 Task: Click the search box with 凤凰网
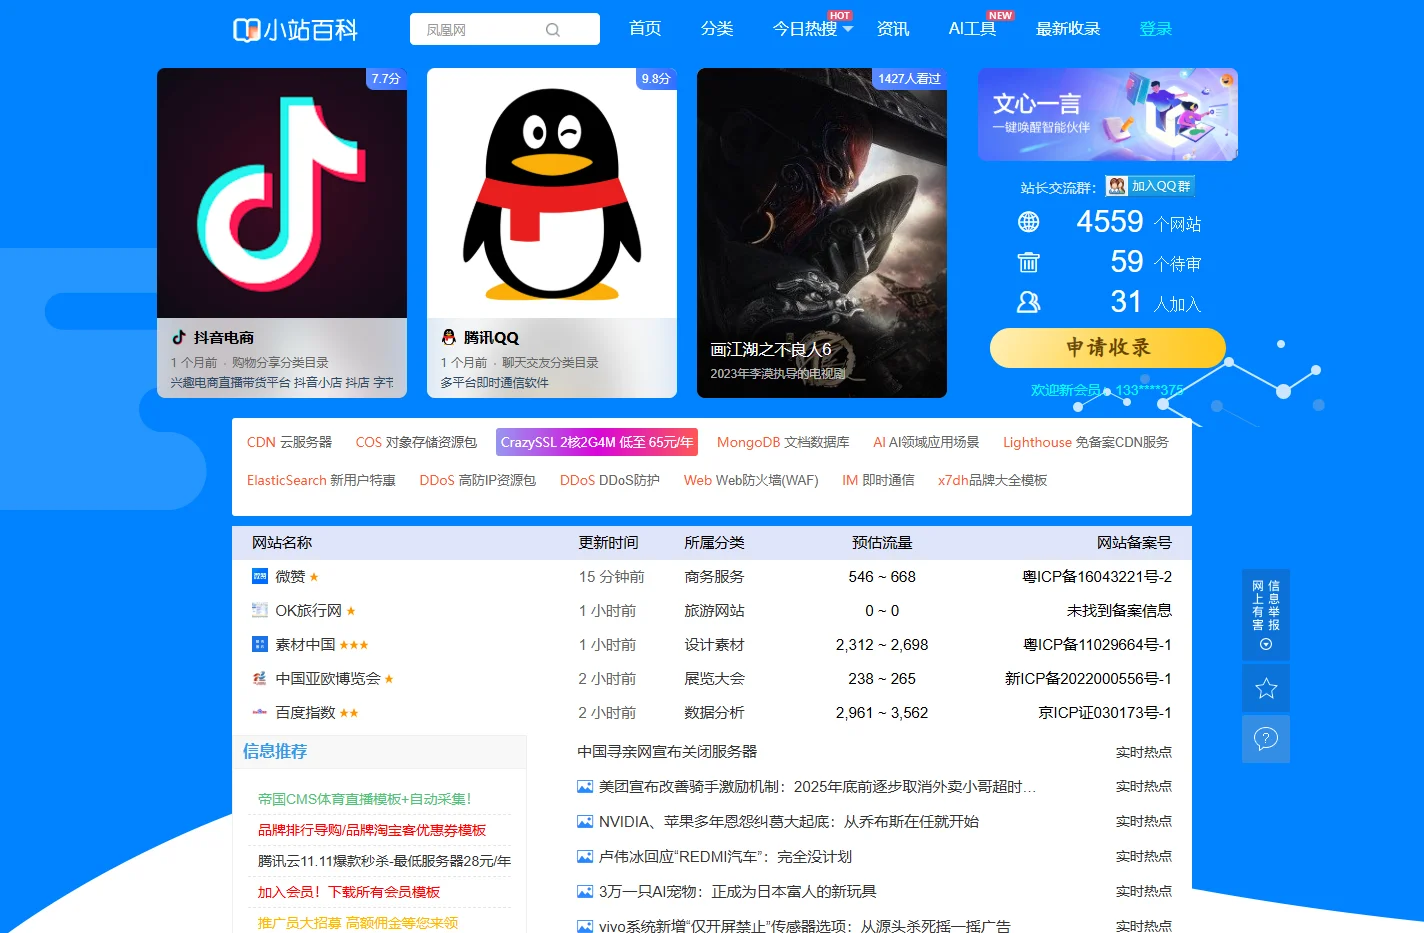click(505, 29)
